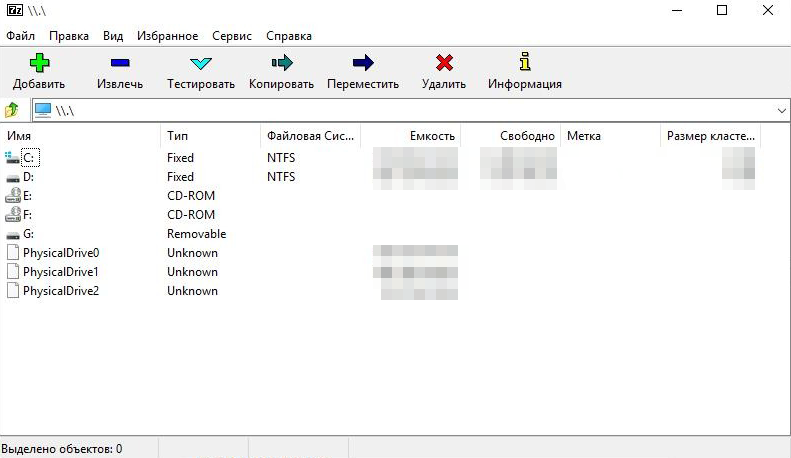Image resolution: width=791 pixels, height=458 pixels.
Task: Open the Вид menu
Action: pyautogui.click(x=113, y=36)
